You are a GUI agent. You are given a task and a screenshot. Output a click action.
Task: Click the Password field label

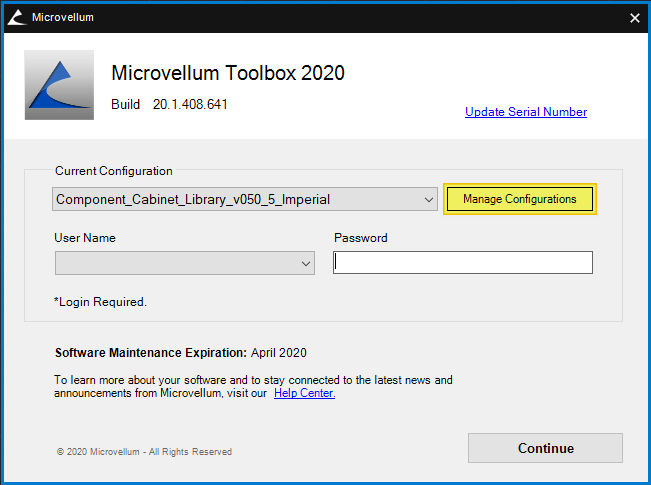point(361,238)
